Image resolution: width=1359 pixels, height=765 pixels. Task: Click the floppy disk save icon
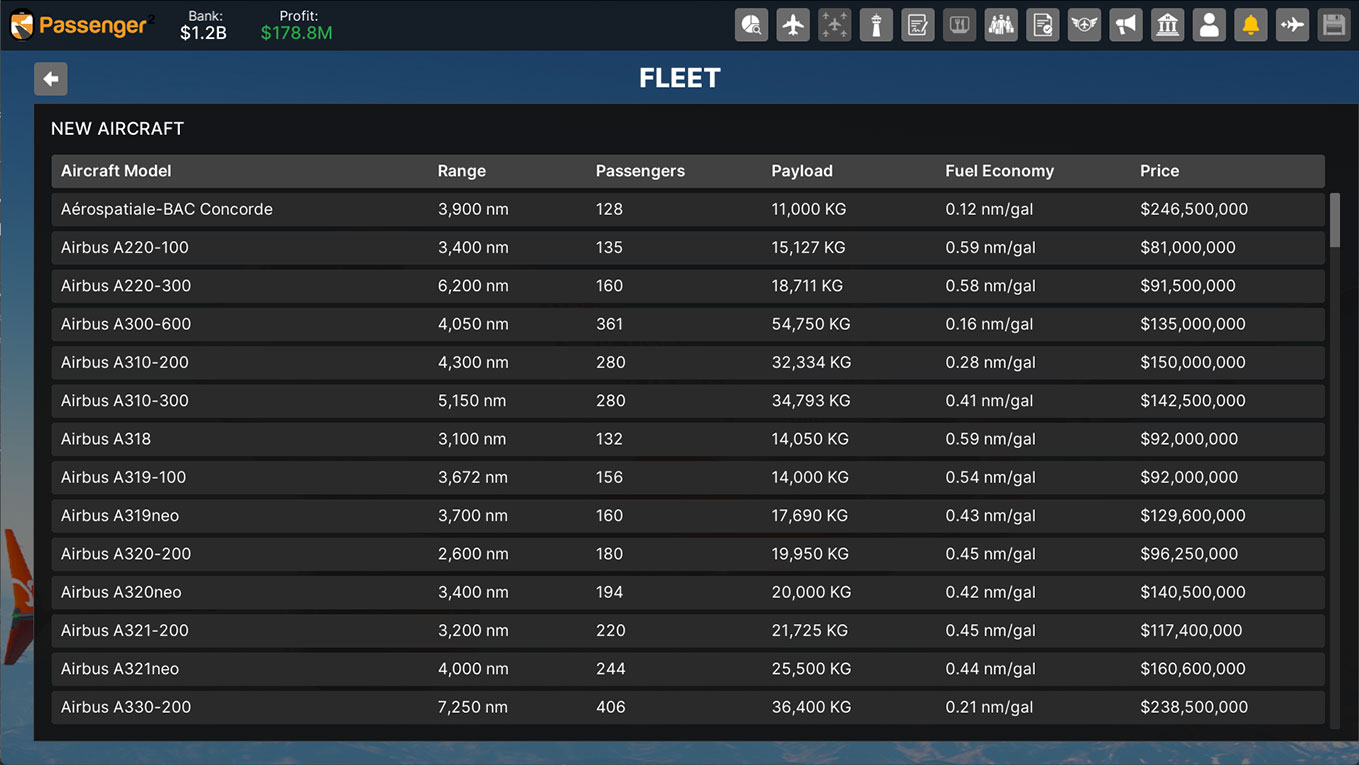1333,25
